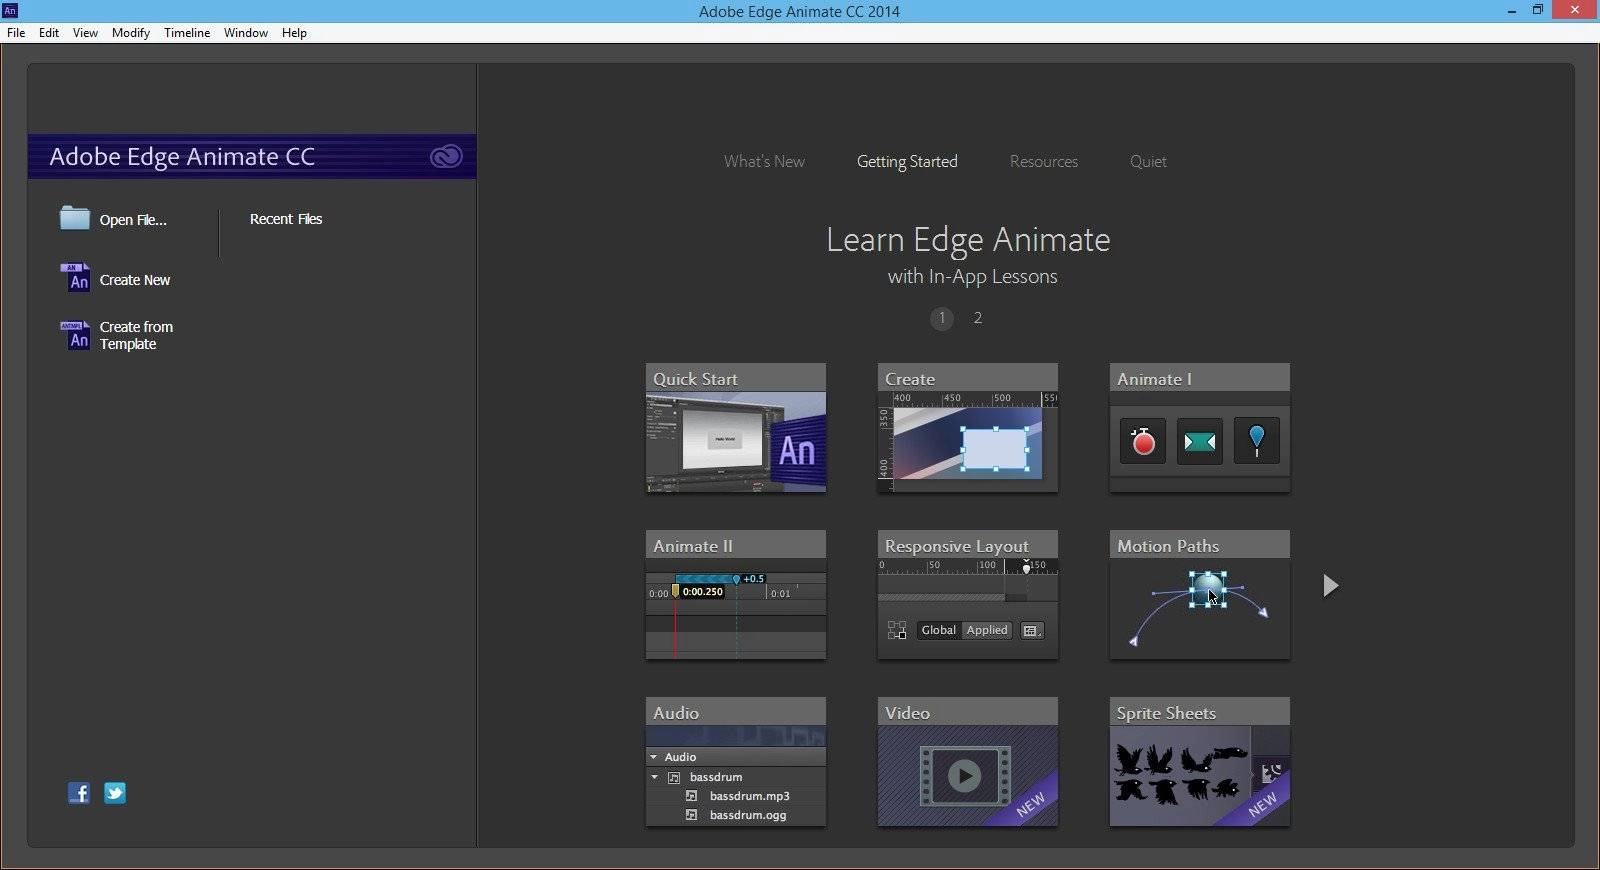The height and width of the screenshot is (870, 1600).
Task: Click the selected ball on the motion path
Action: click(x=1208, y=589)
